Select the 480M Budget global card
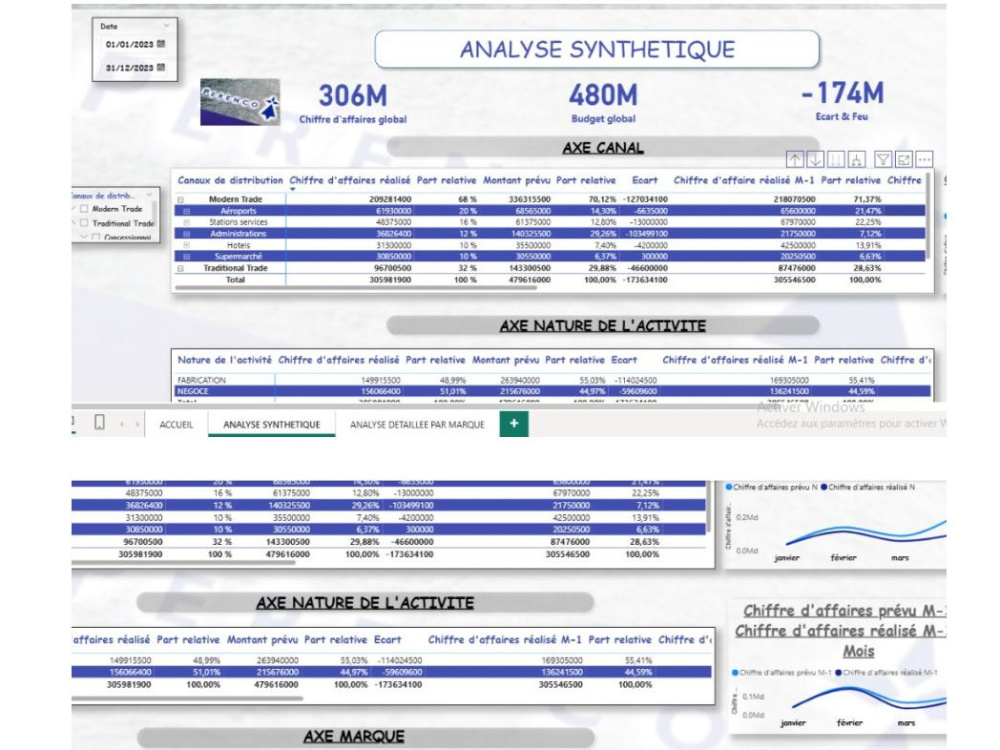 coord(603,102)
